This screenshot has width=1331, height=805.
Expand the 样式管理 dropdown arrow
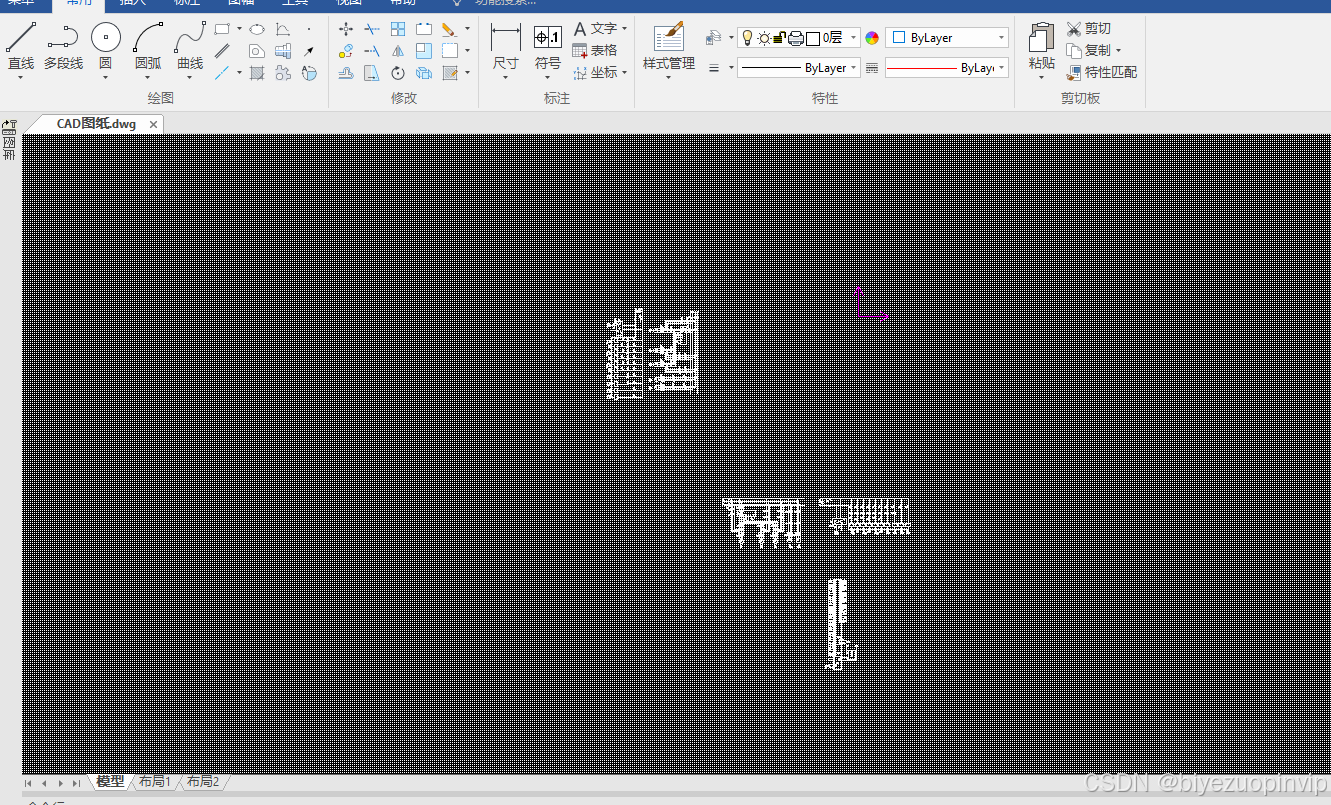pyautogui.click(x=668, y=78)
